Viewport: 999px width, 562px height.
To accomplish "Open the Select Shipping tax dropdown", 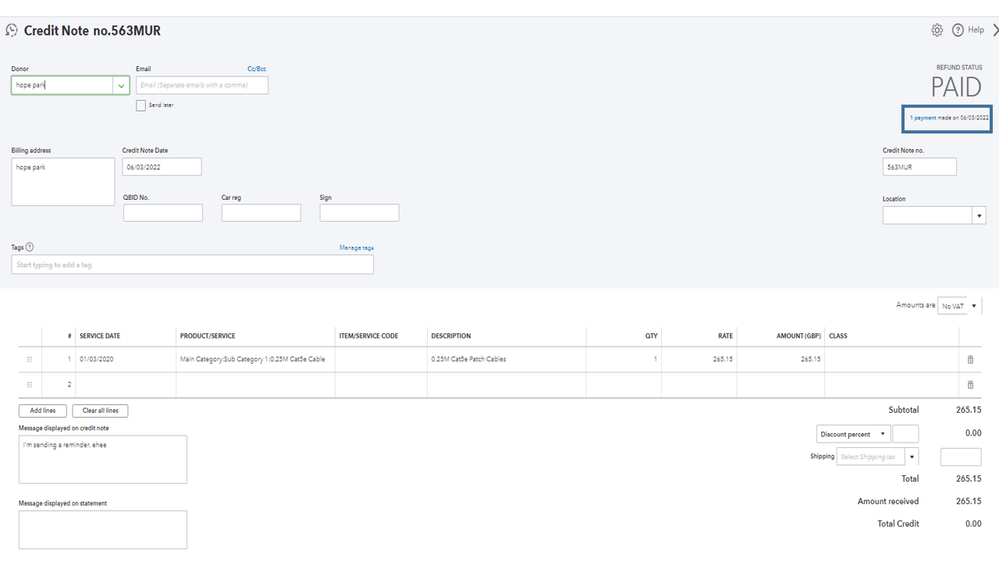I will tap(911, 457).
